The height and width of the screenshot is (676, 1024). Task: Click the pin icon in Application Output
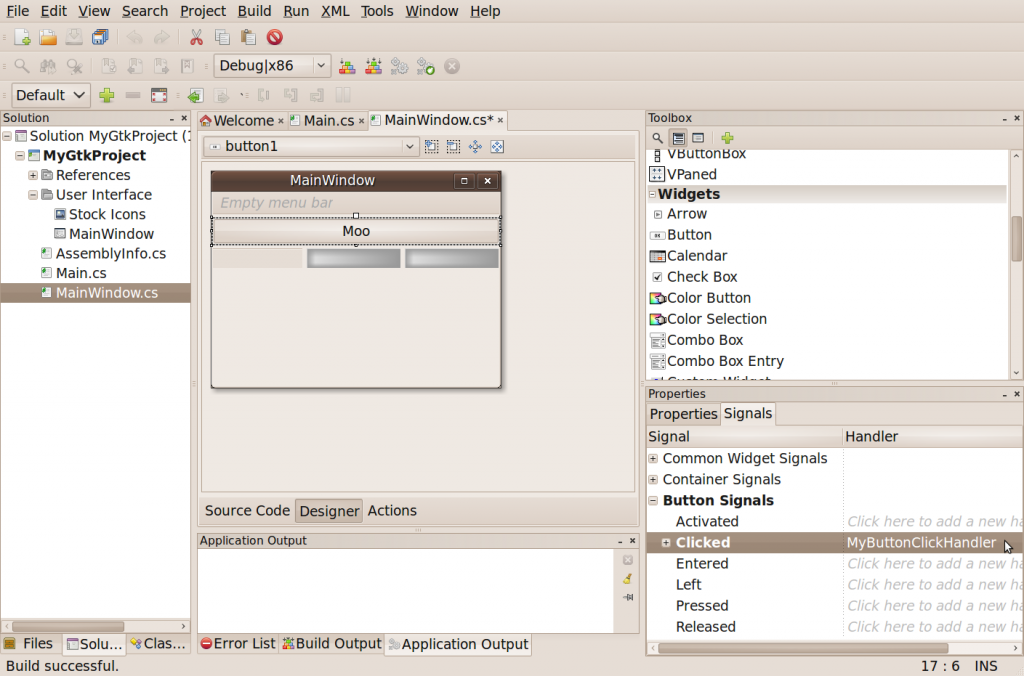pos(628,597)
